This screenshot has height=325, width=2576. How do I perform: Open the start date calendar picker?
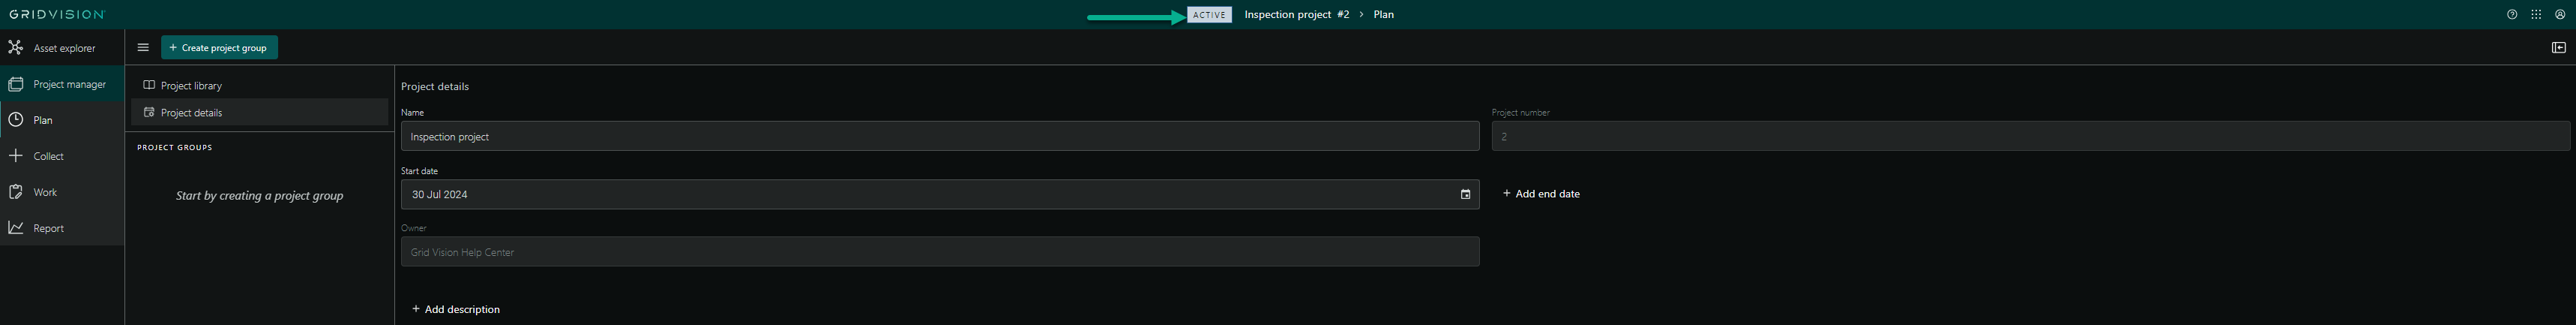click(1465, 194)
